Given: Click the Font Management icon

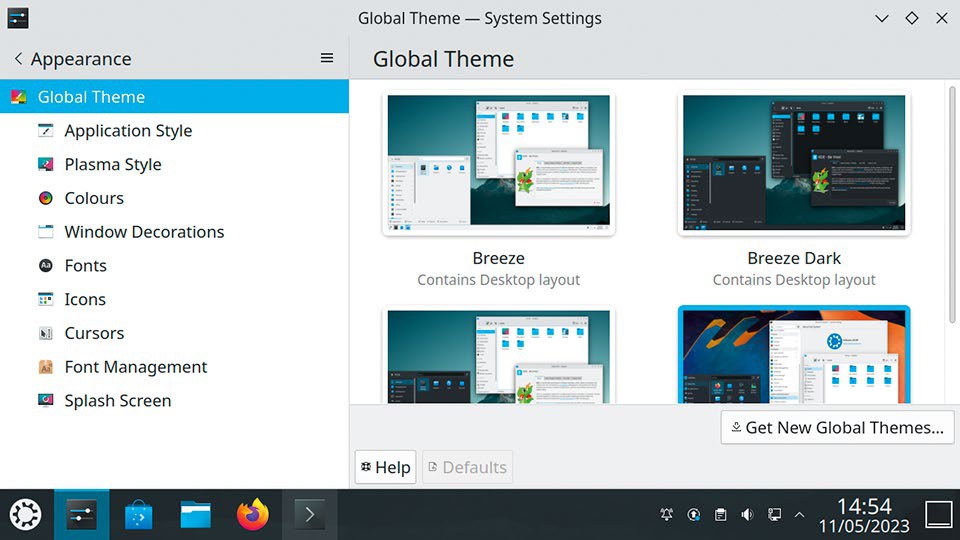Looking at the screenshot, I should coord(46,367).
